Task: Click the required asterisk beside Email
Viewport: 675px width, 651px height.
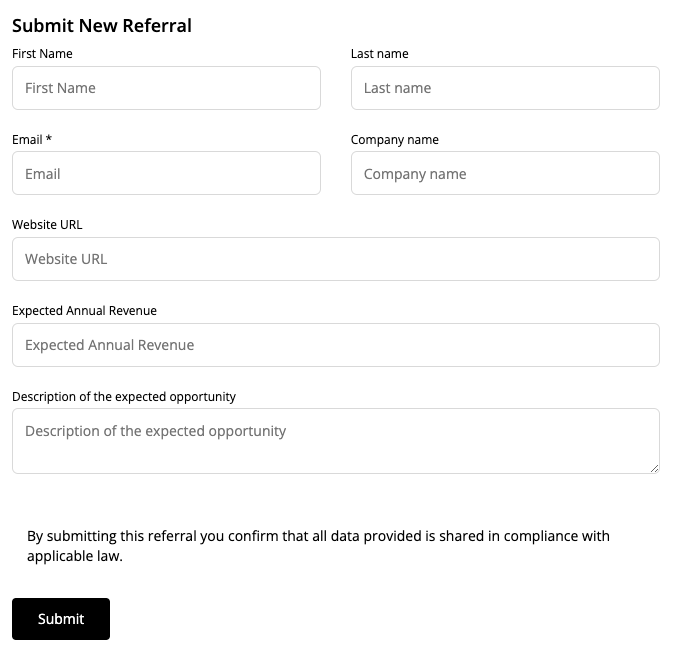Action: [x=49, y=140]
